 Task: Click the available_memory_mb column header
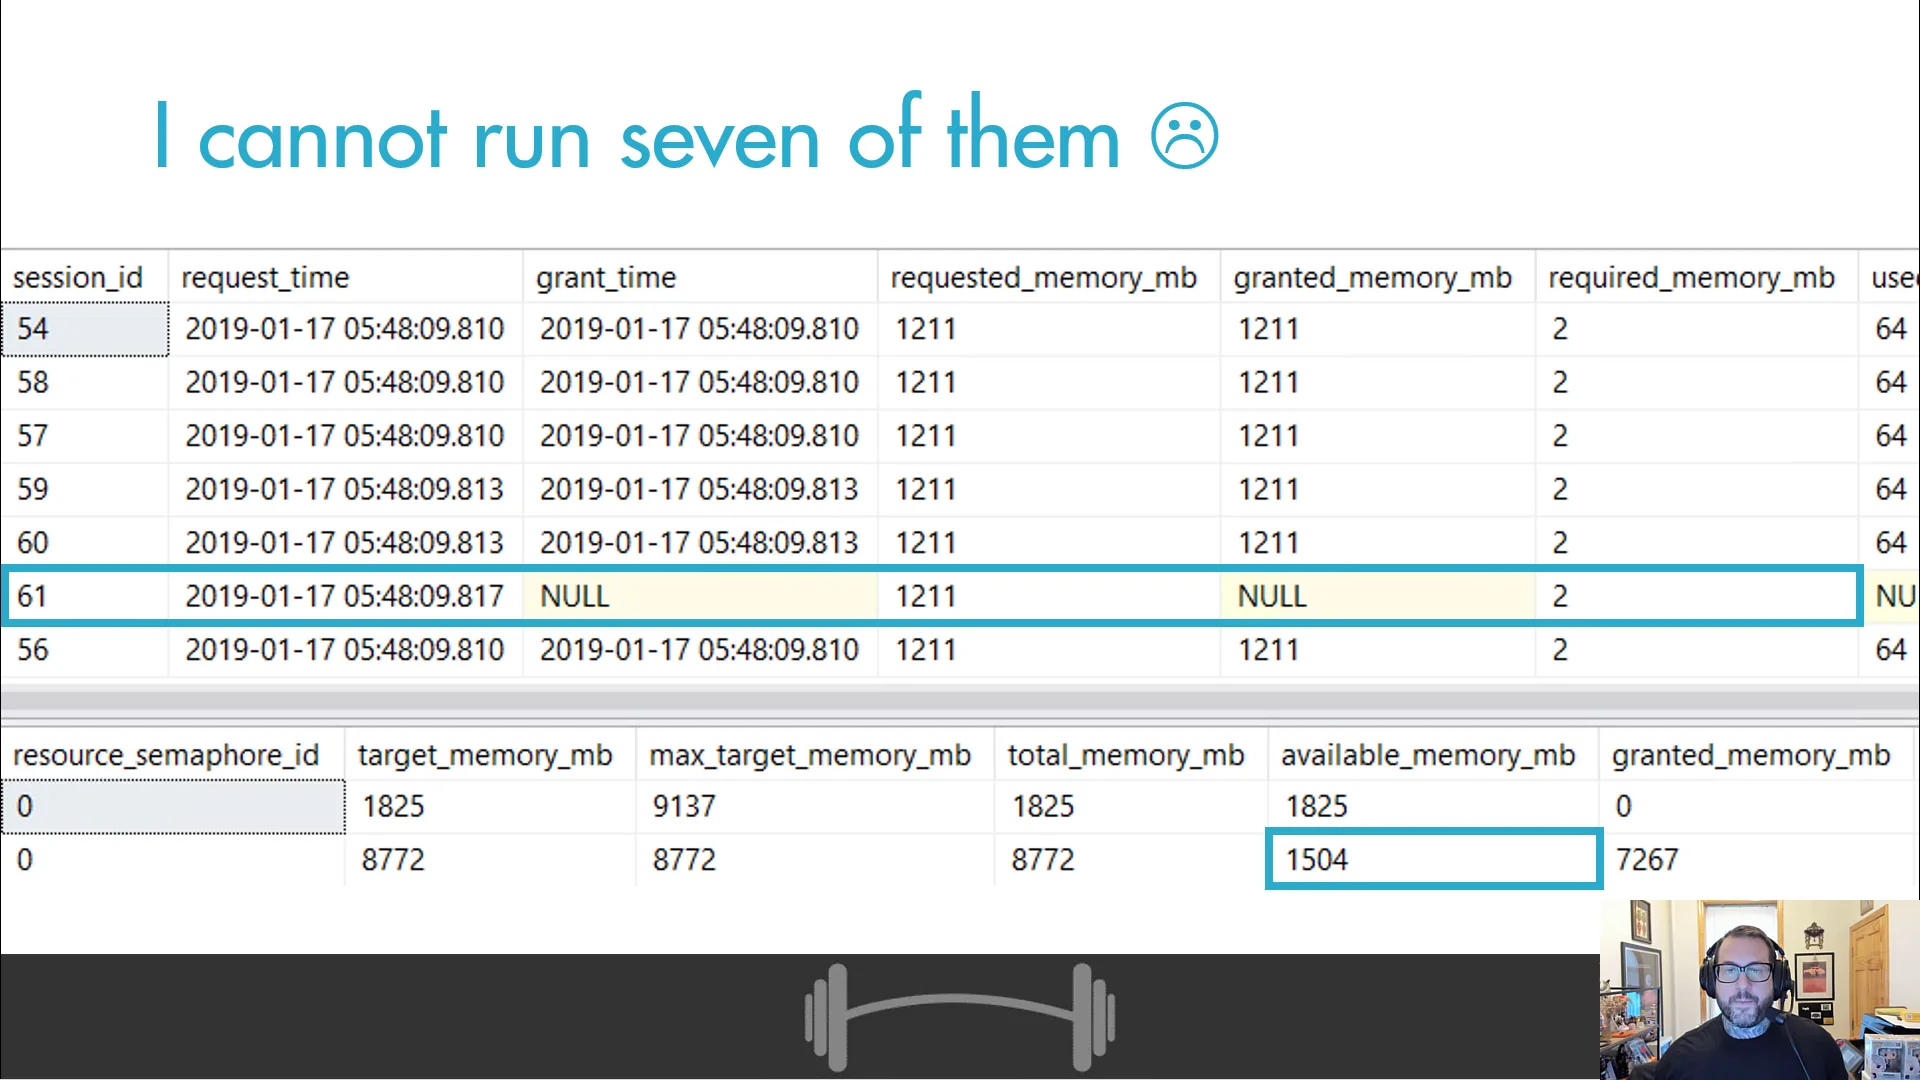[x=1428, y=755]
